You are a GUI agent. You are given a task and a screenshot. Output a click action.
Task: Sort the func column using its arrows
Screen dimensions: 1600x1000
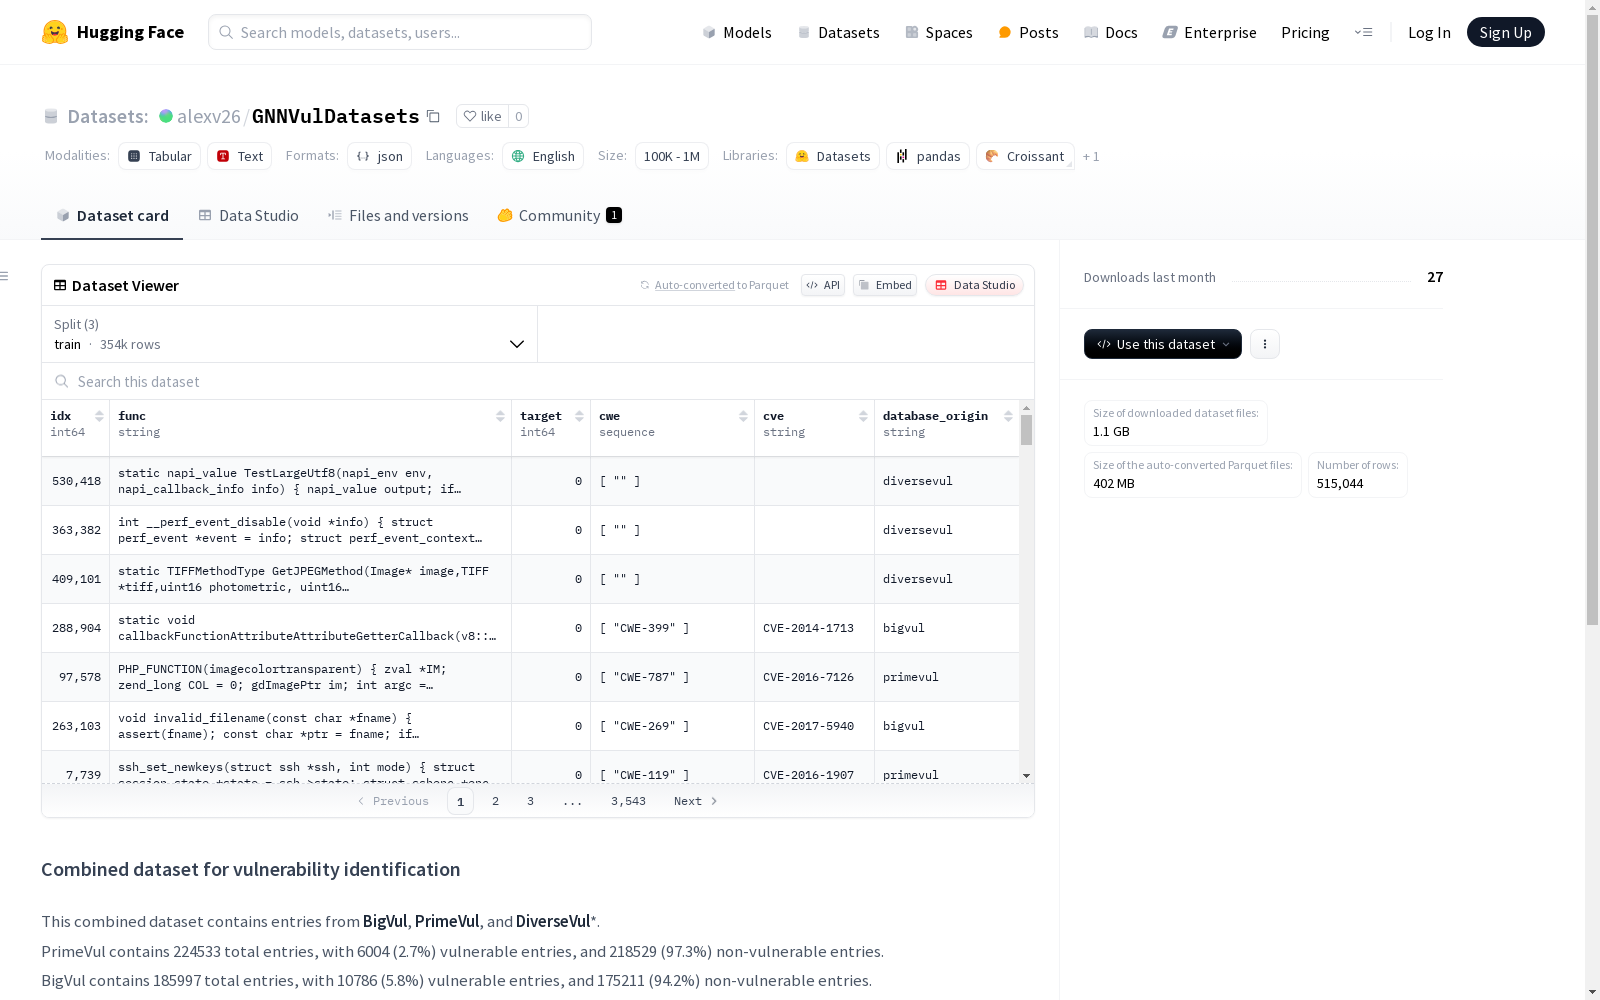point(500,416)
